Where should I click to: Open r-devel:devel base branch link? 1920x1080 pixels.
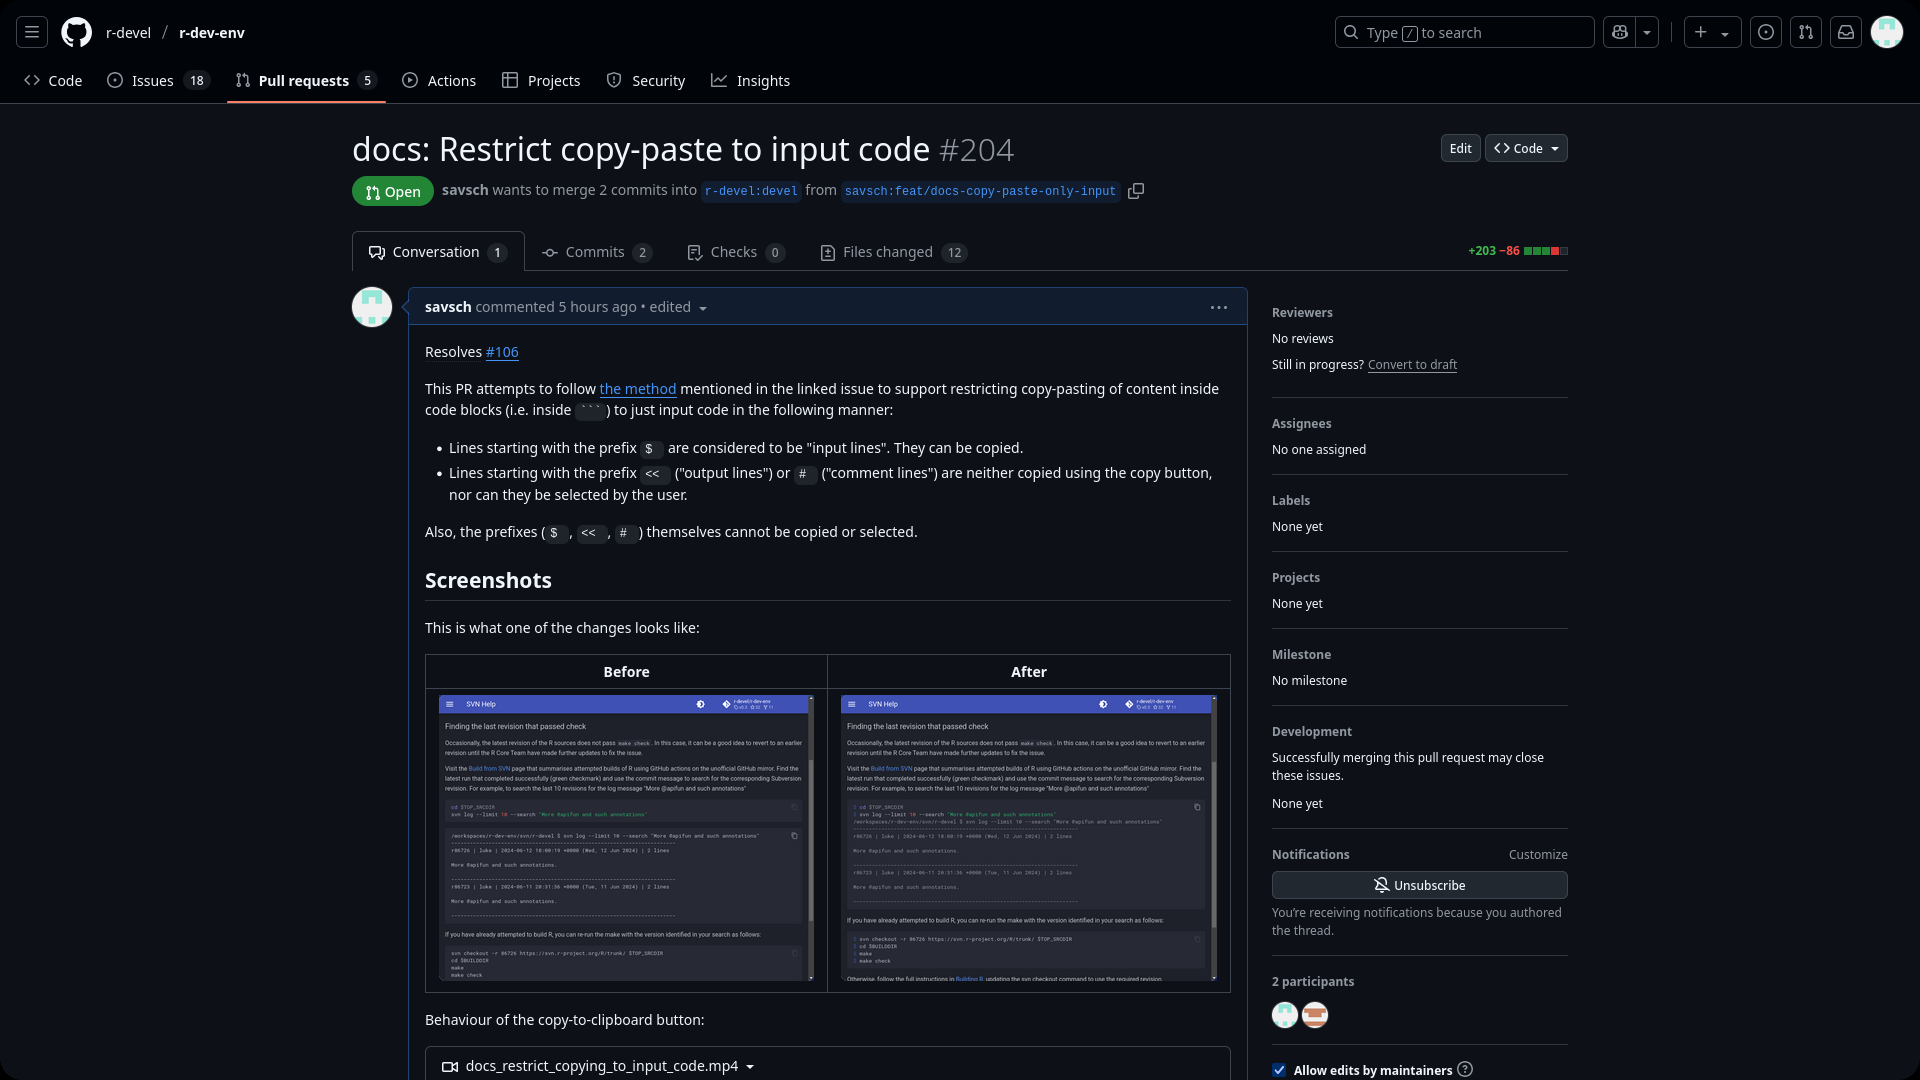coord(751,192)
